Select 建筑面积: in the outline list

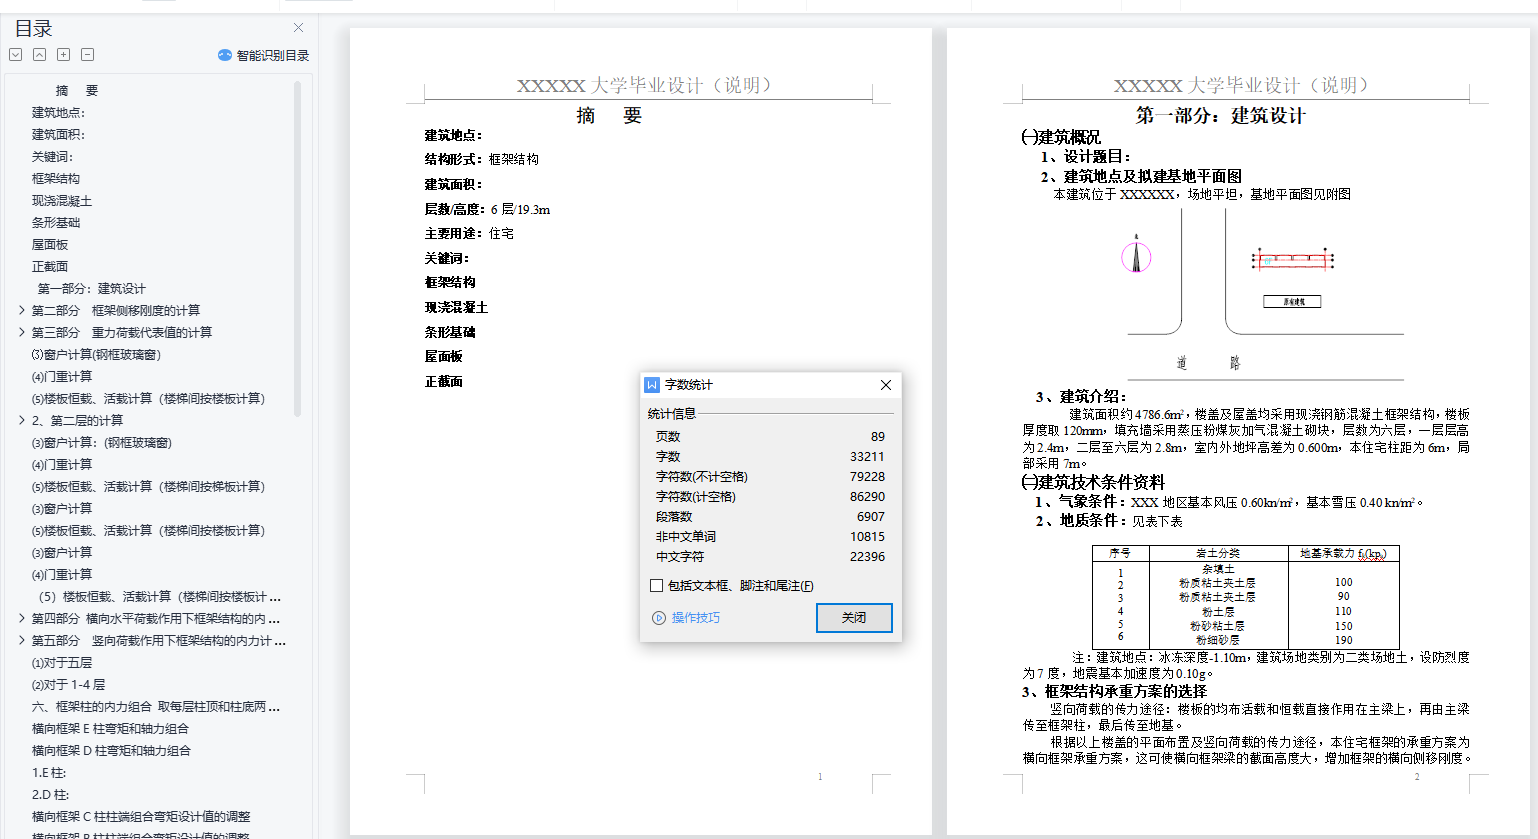(59, 134)
